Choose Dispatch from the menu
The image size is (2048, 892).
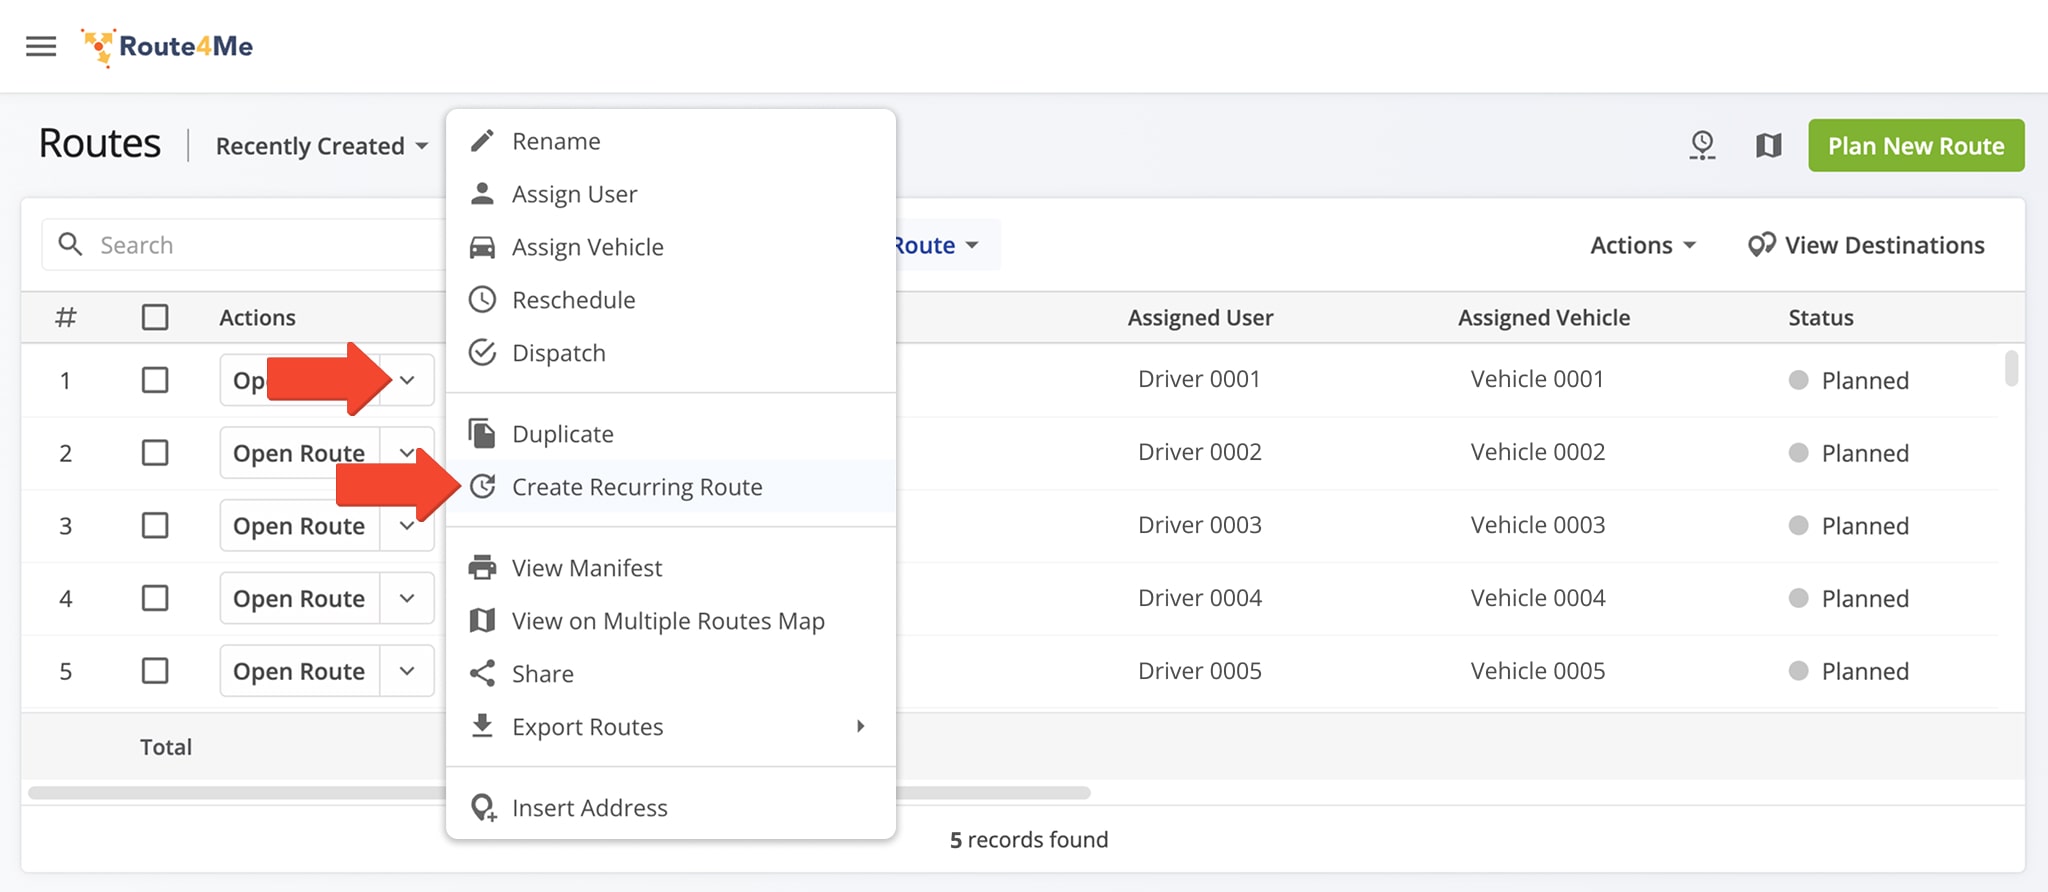tap(670, 353)
